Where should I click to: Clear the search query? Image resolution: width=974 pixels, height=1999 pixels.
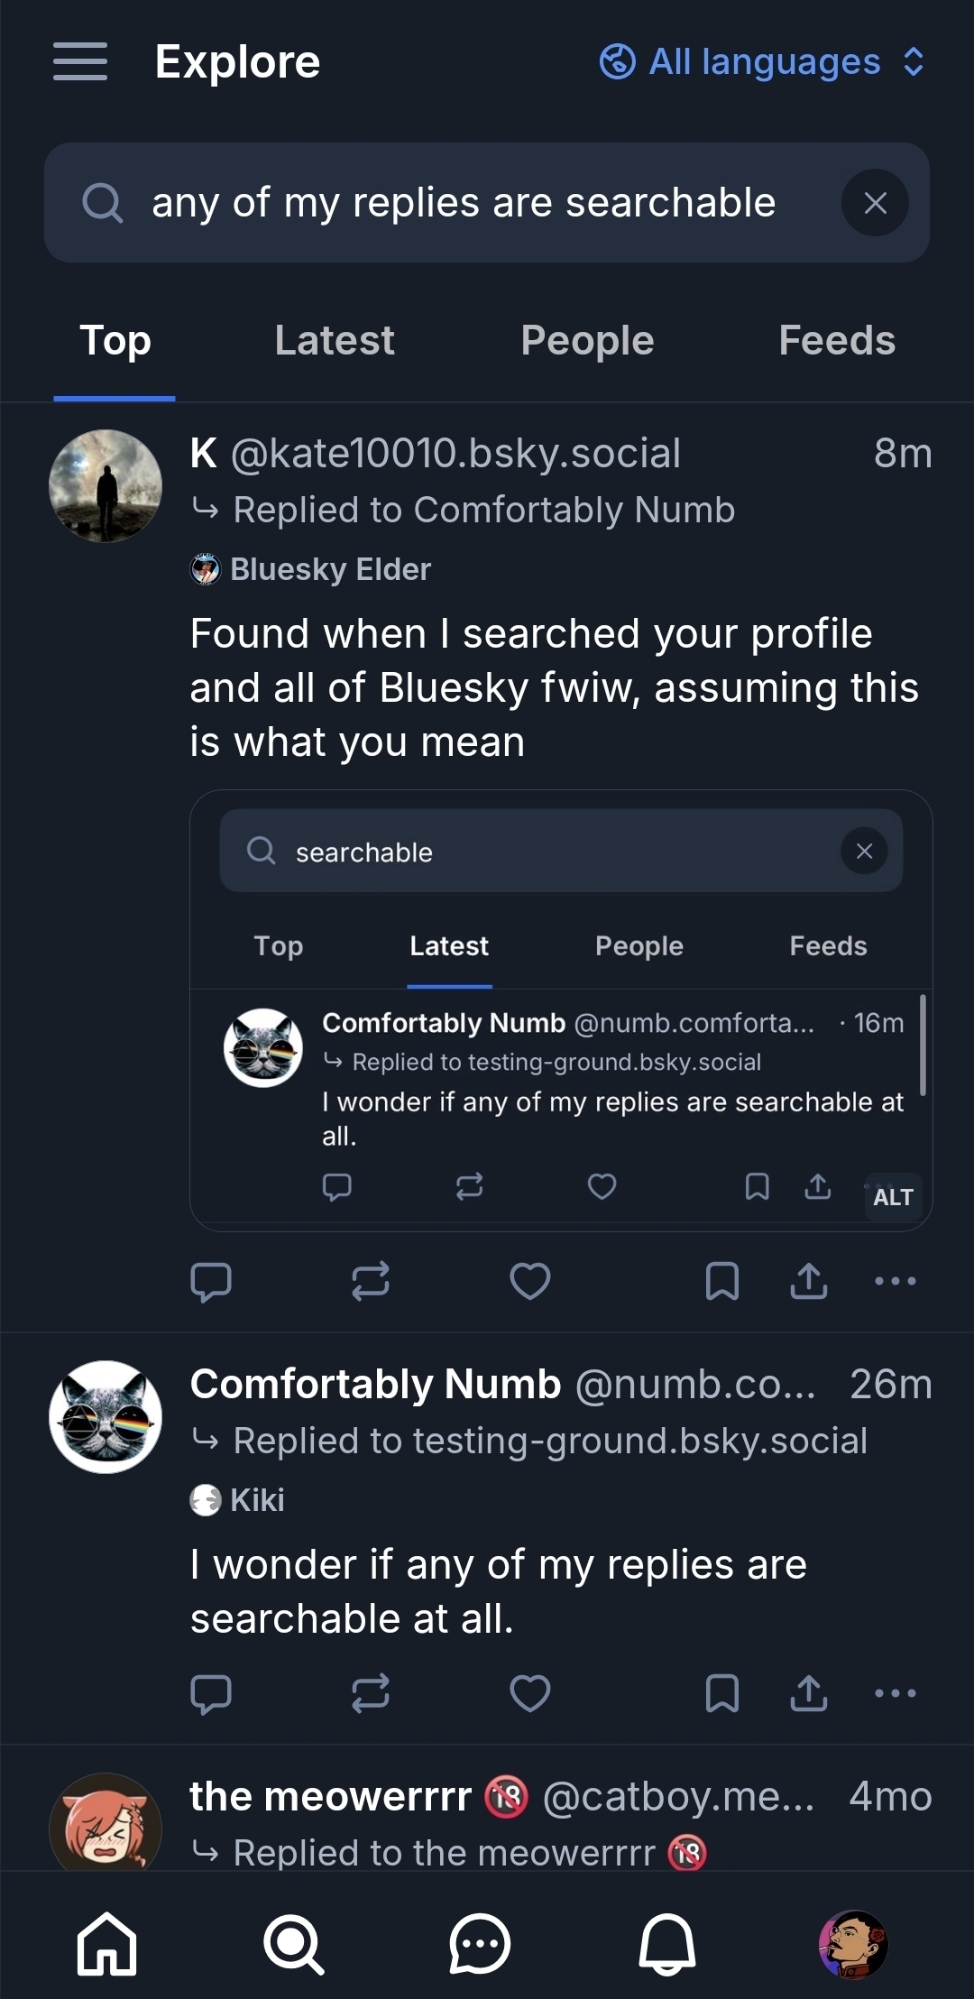point(875,203)
